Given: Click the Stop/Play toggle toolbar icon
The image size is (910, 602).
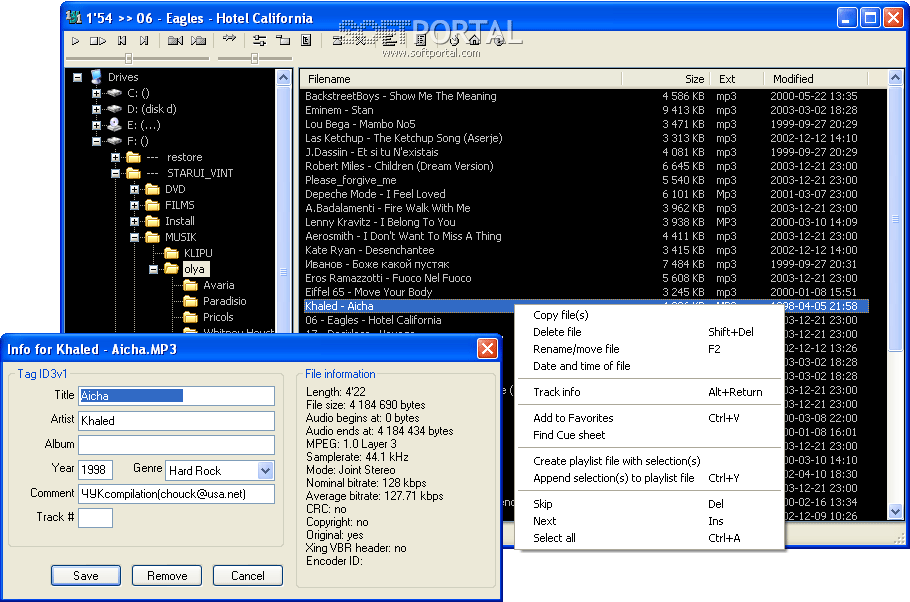Looking at the screenshot, I should click(98, 41).
